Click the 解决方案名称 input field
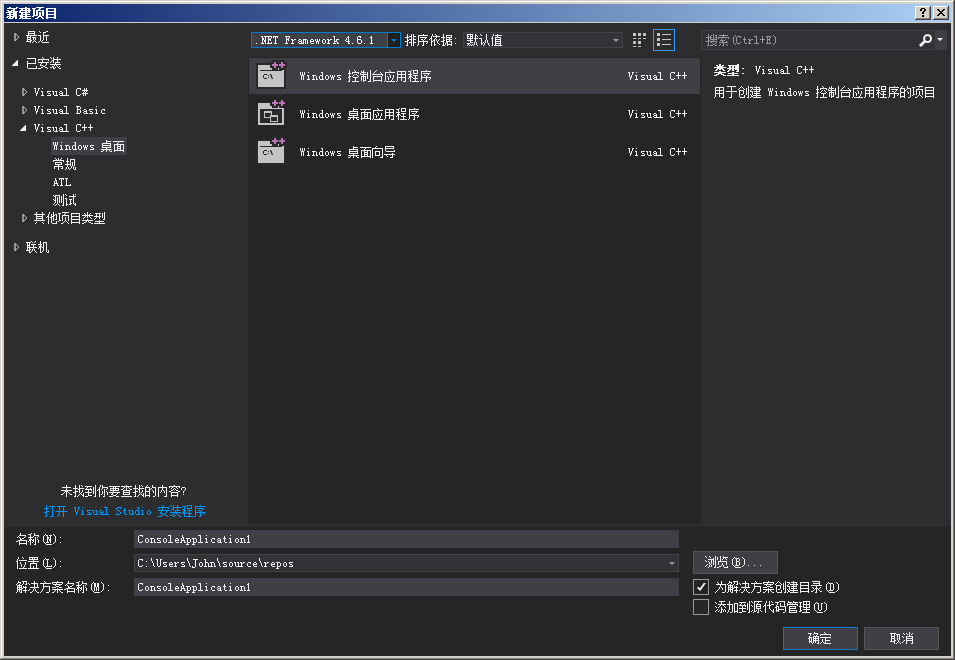Viewport: 955px width, 660px height. tap(406, 587)
